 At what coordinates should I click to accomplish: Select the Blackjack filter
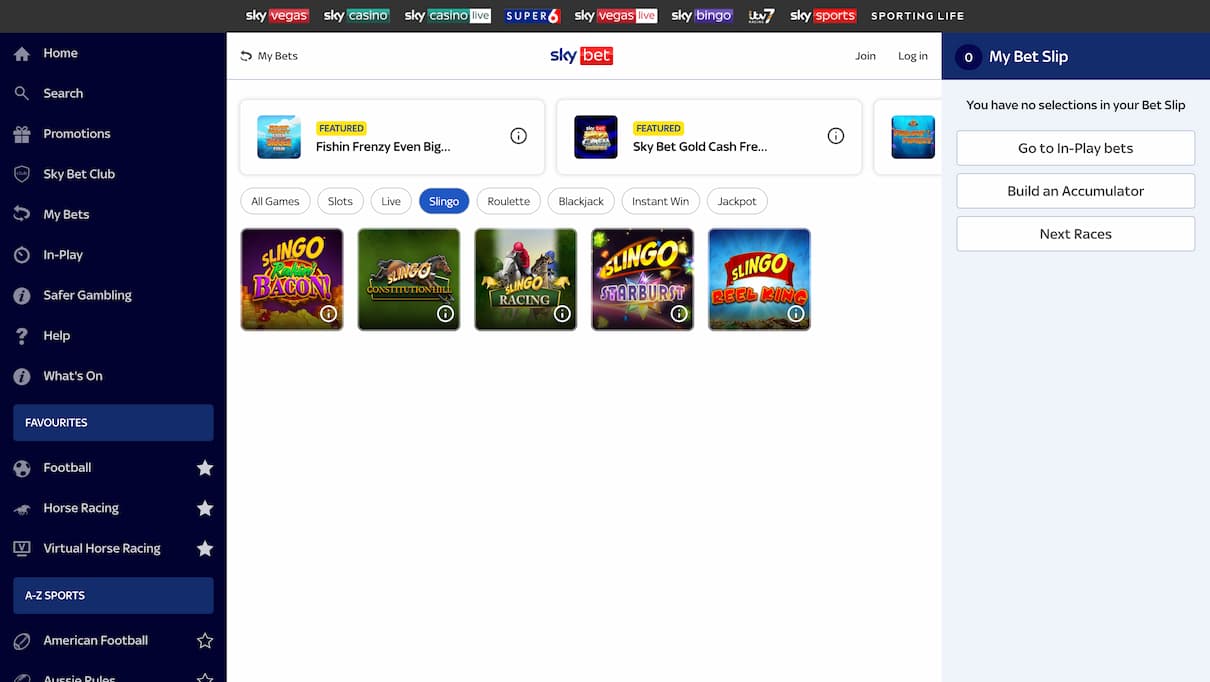pos(581,201)
